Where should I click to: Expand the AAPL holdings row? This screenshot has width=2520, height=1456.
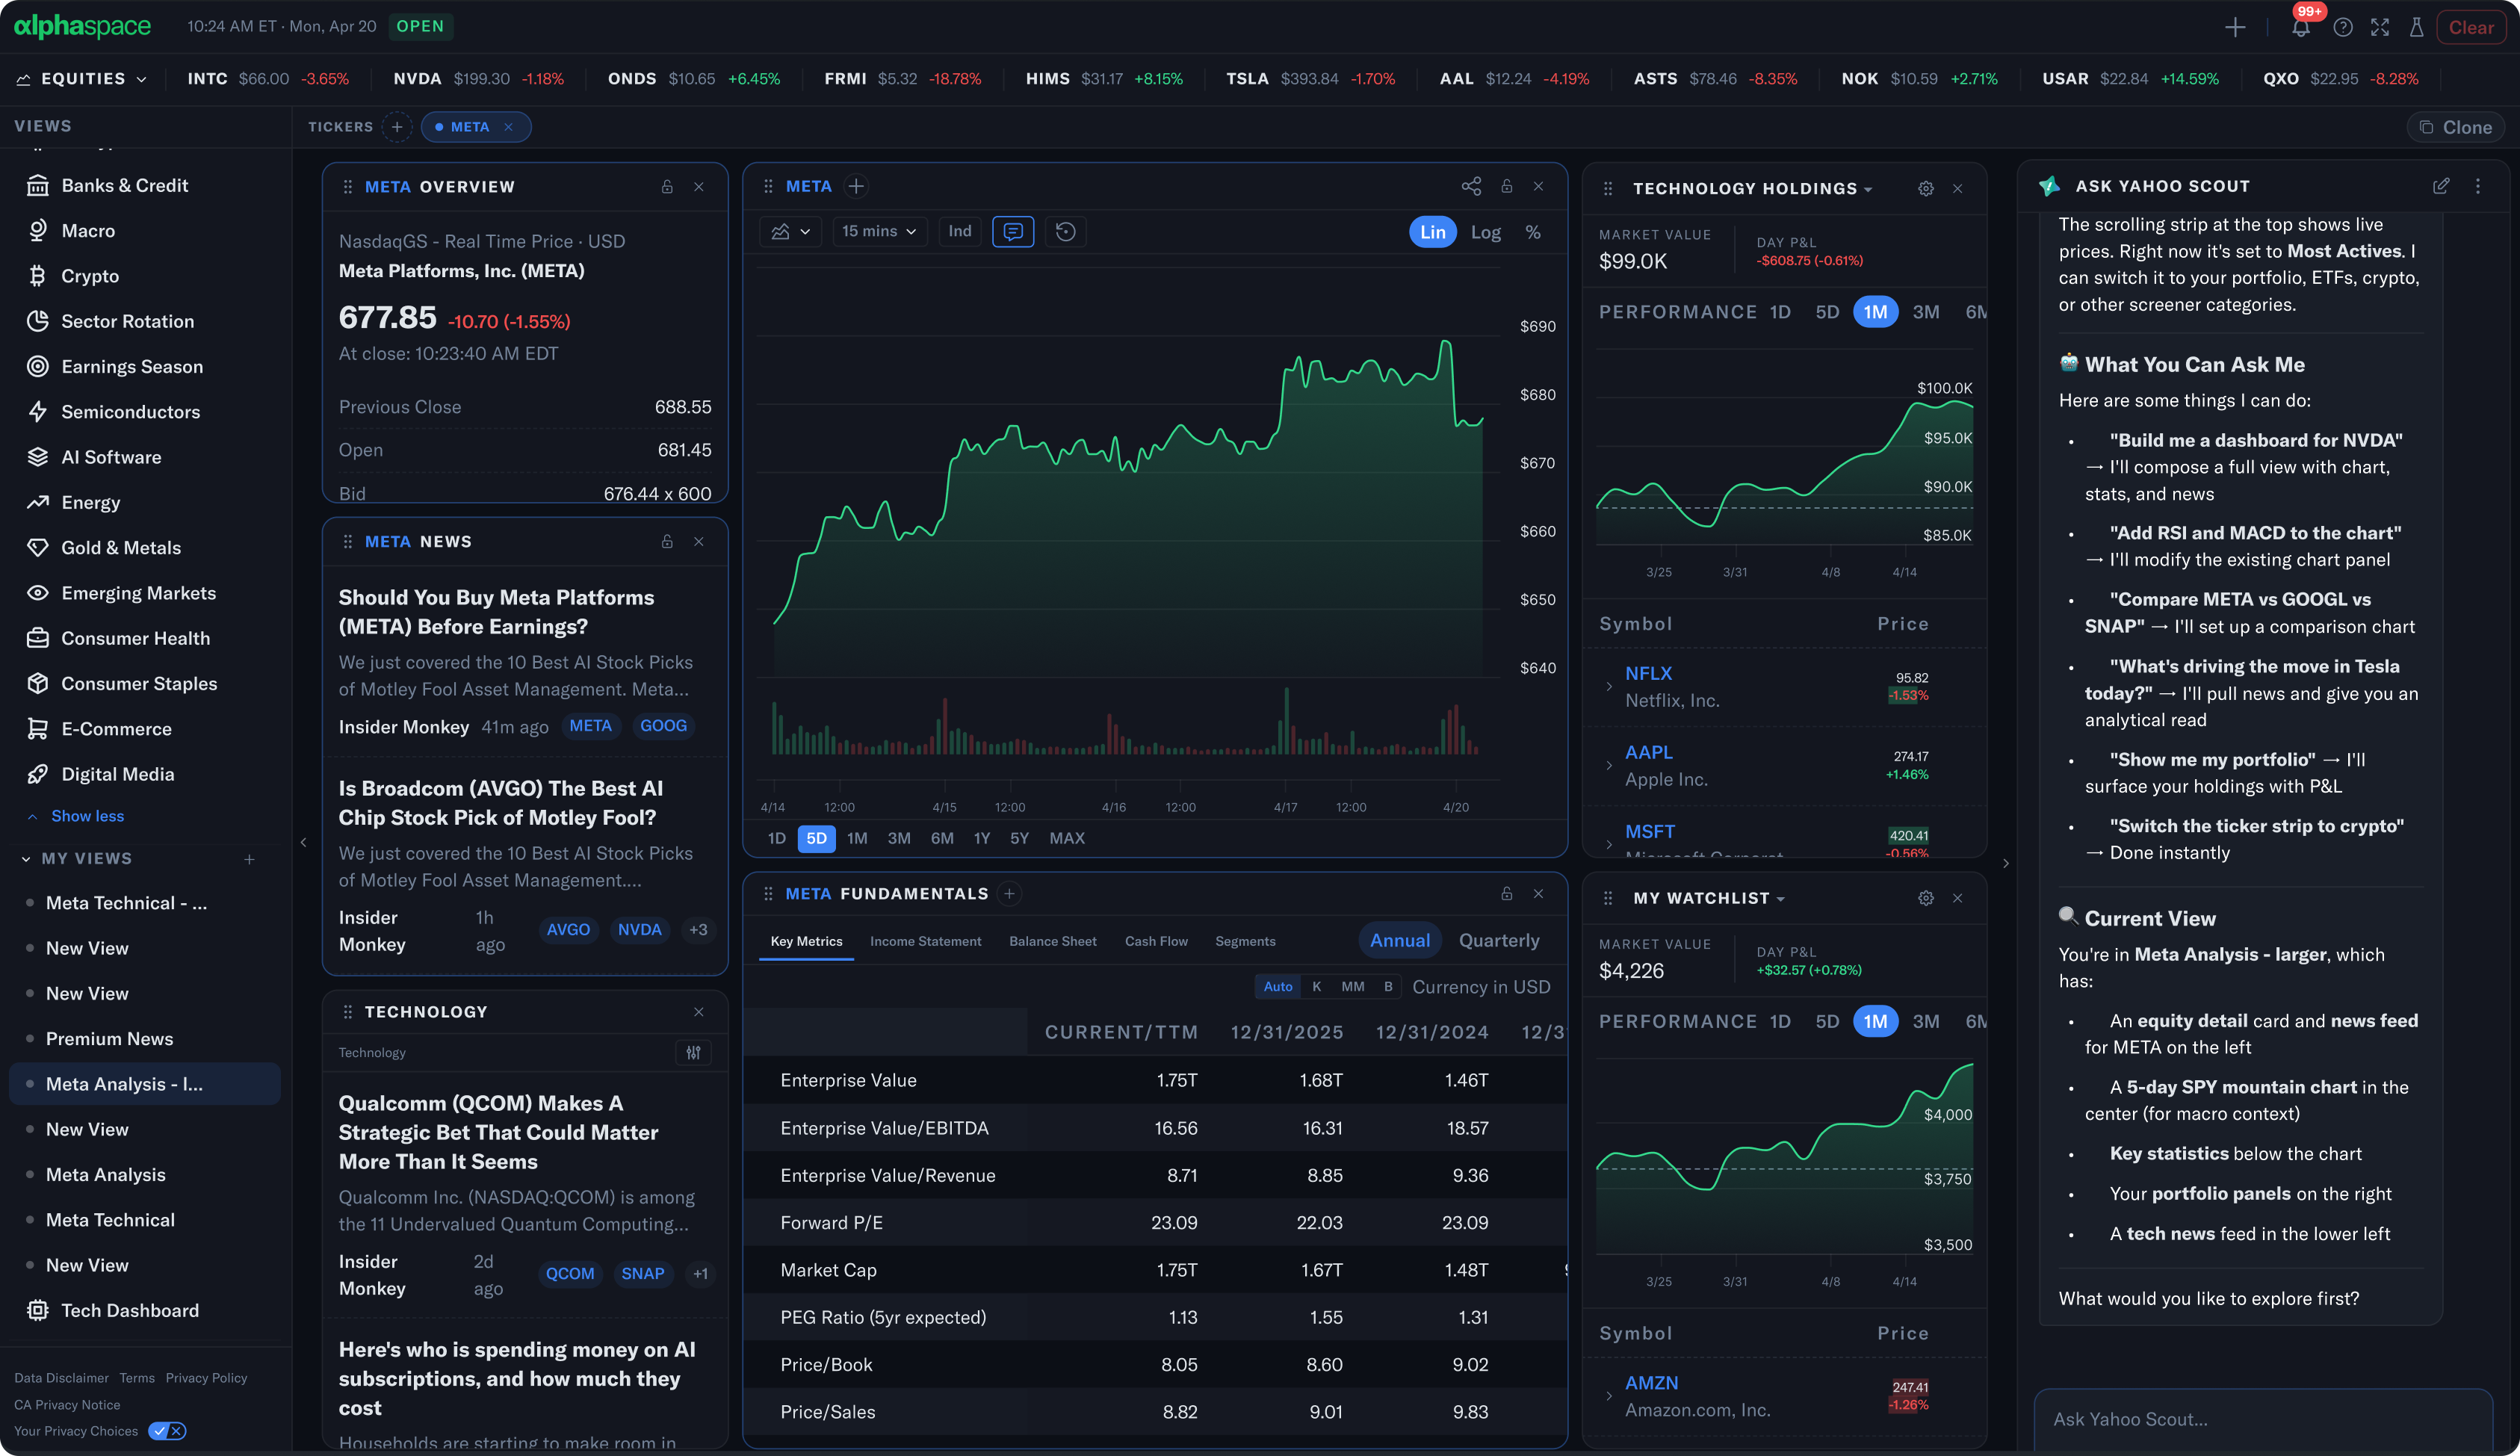tap(1608, 765)
